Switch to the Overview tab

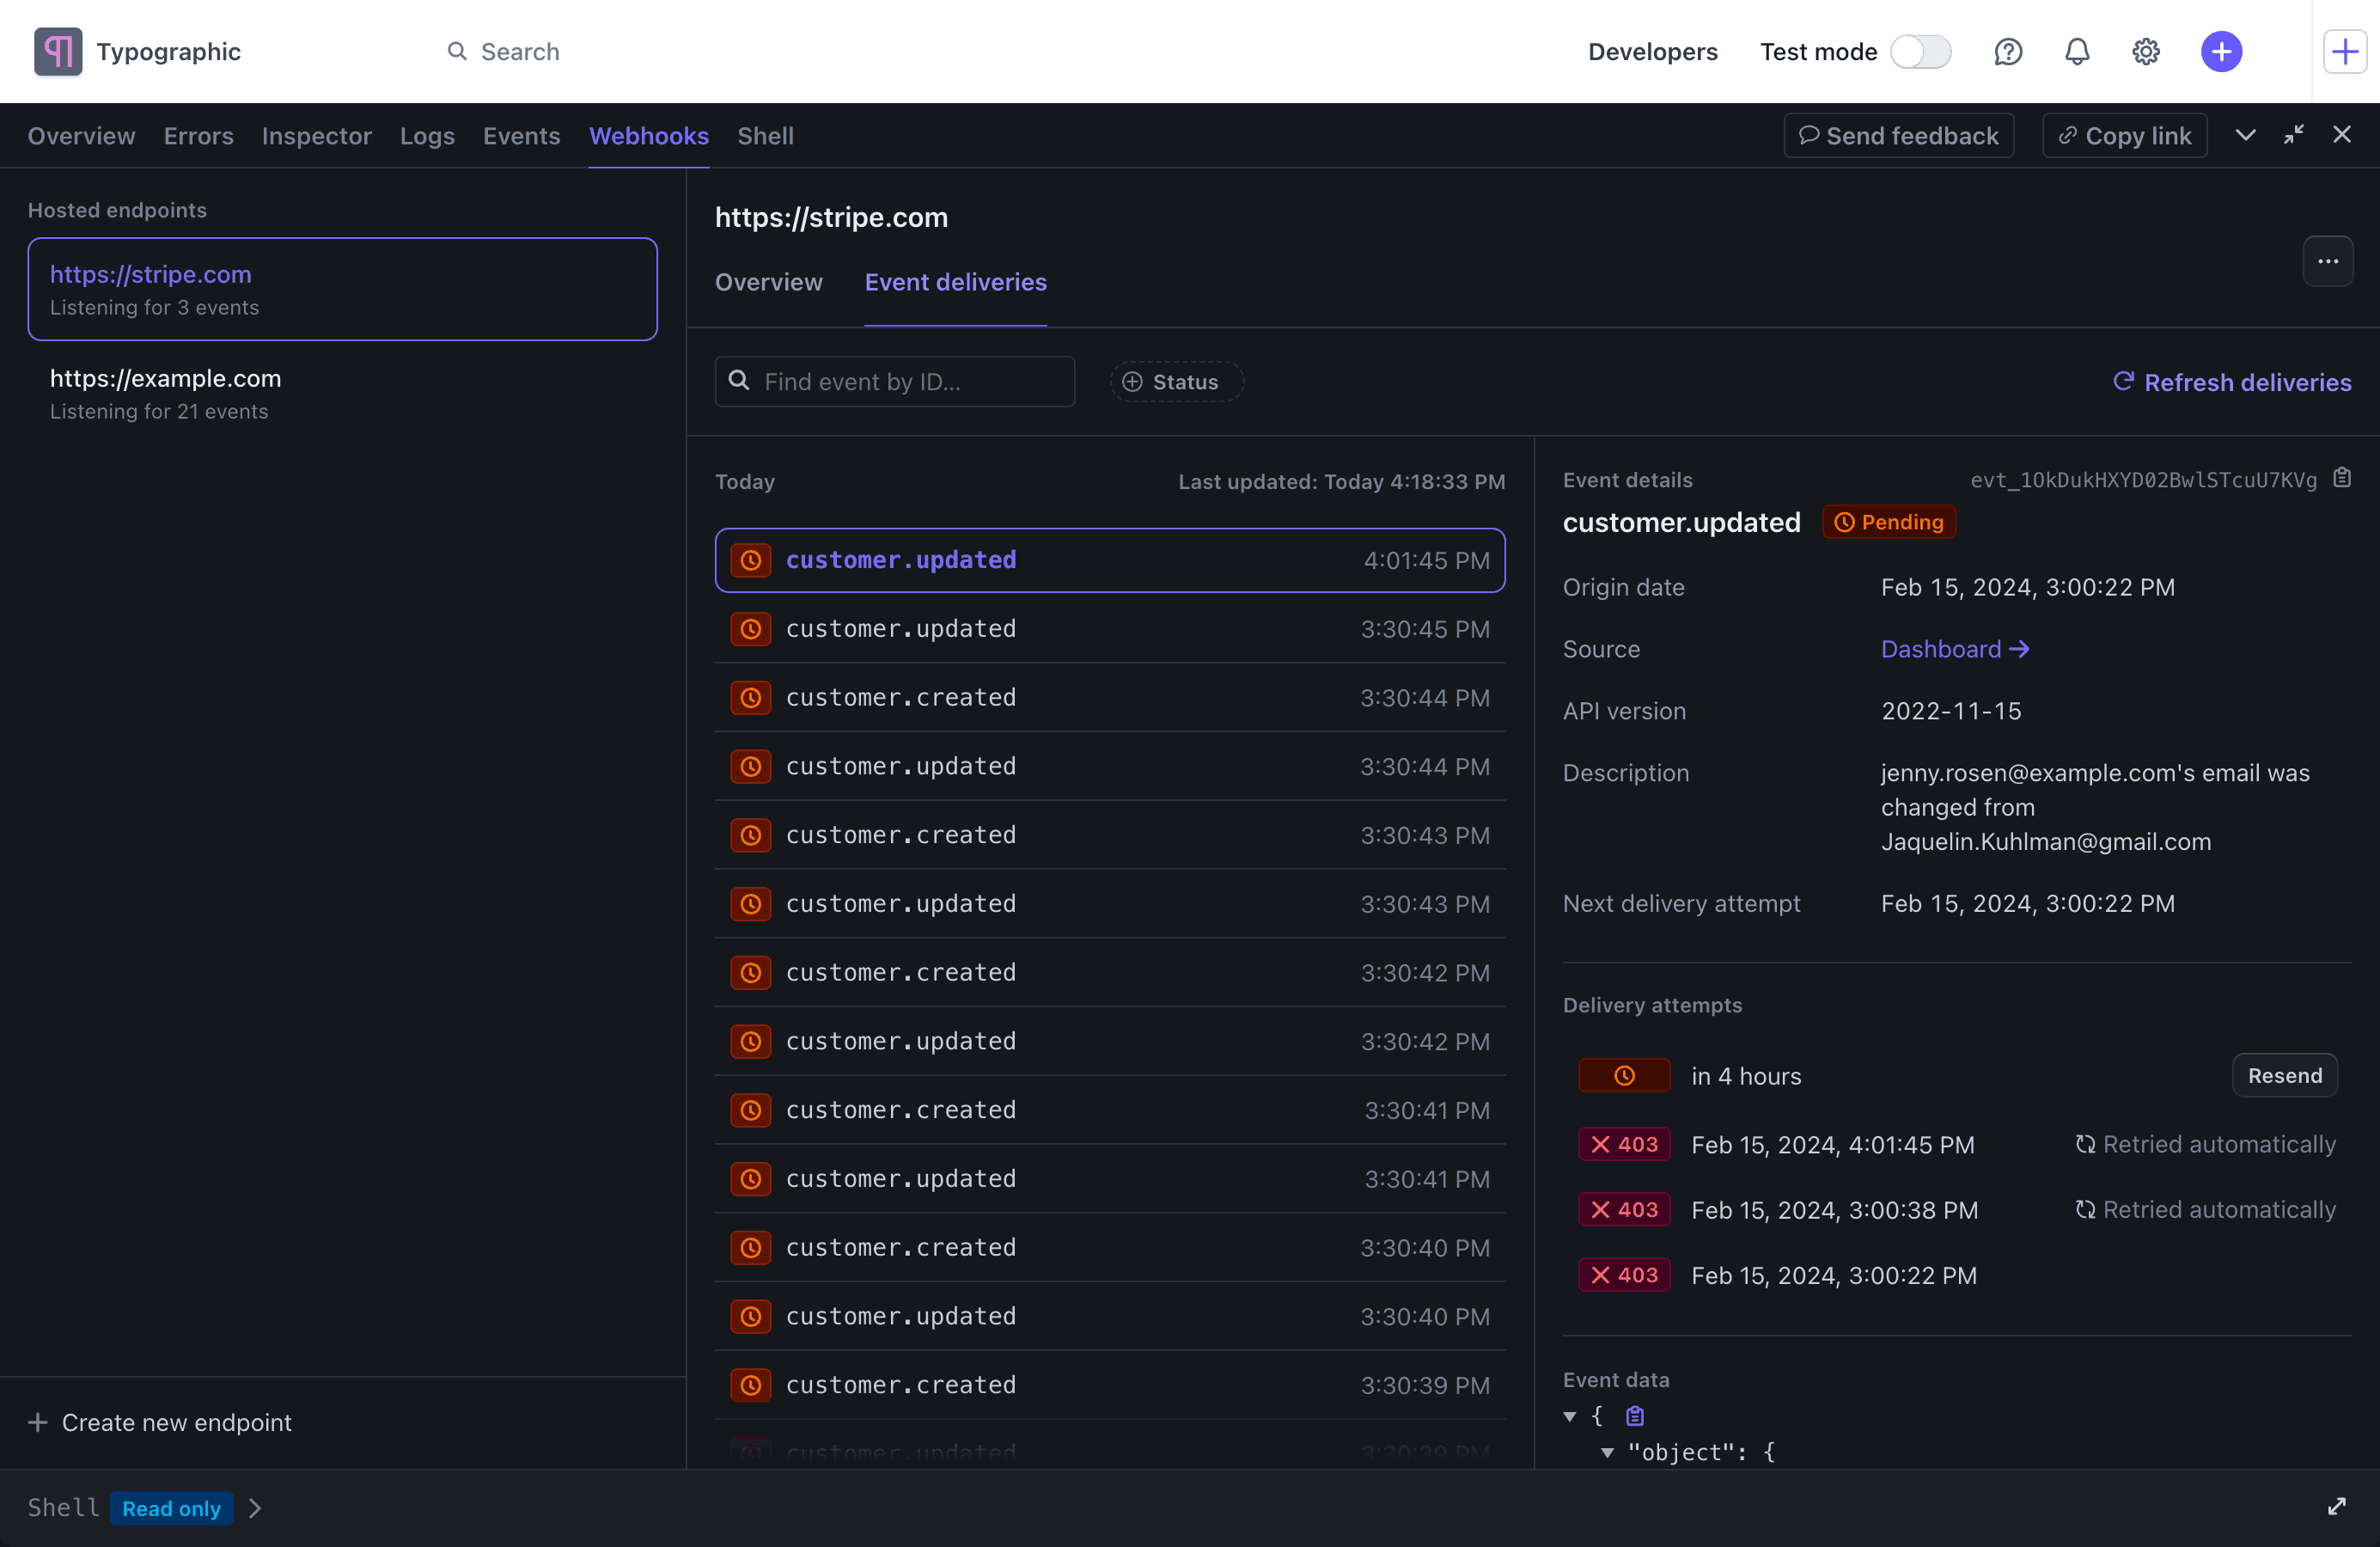click(768, 281)
